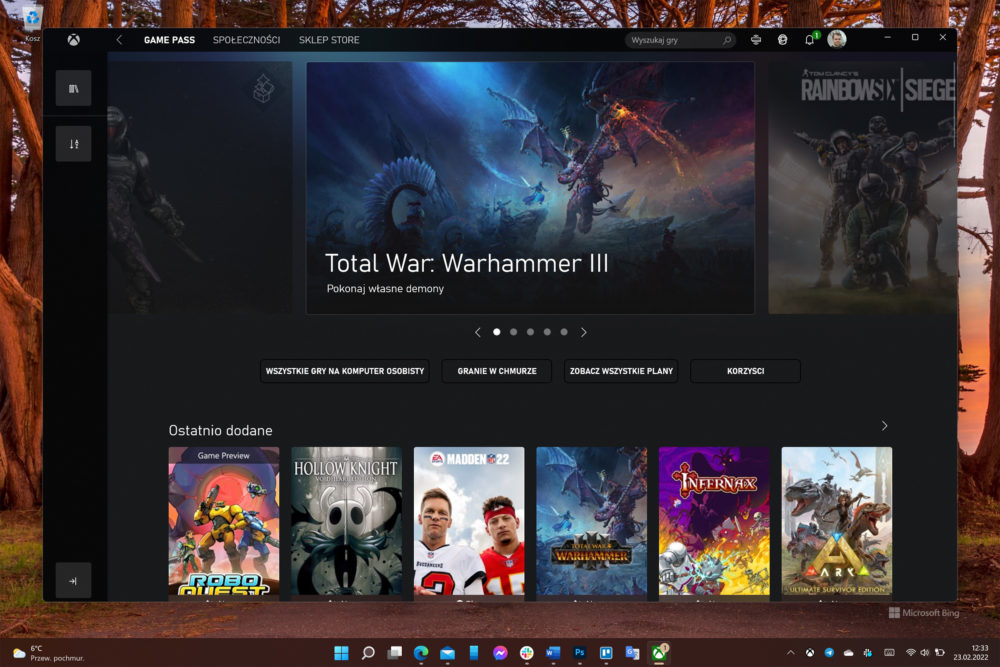Open taskbar Search
Viewport: 1000px width, 667px height.
pos(368,653)
